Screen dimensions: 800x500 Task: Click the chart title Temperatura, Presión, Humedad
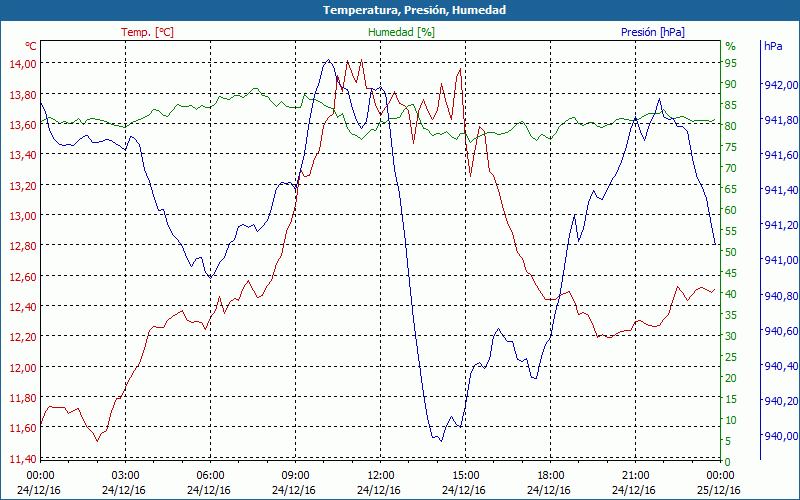[x=414, y=10]
